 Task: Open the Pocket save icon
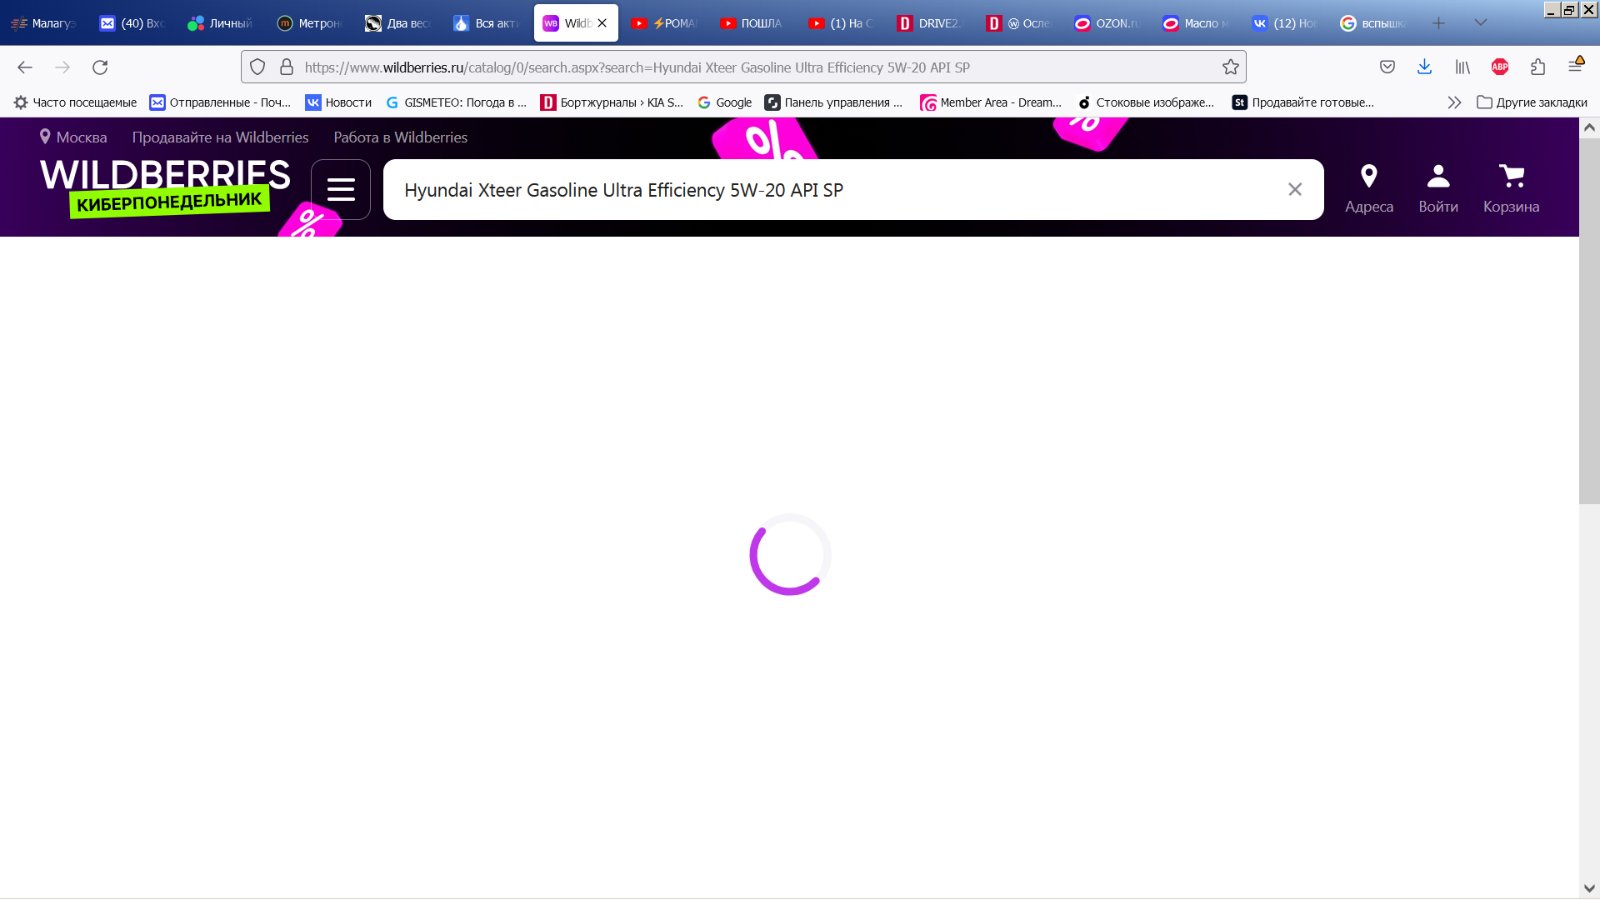click(x=1387, y=67)
